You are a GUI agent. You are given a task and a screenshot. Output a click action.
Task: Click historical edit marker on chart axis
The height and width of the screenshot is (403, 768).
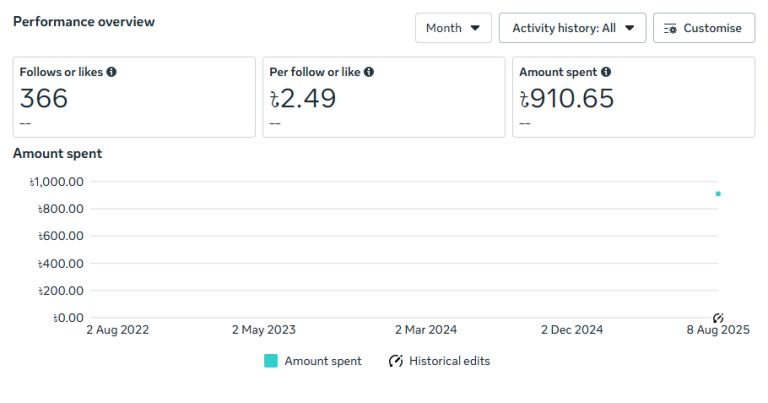tap(718, 317)
